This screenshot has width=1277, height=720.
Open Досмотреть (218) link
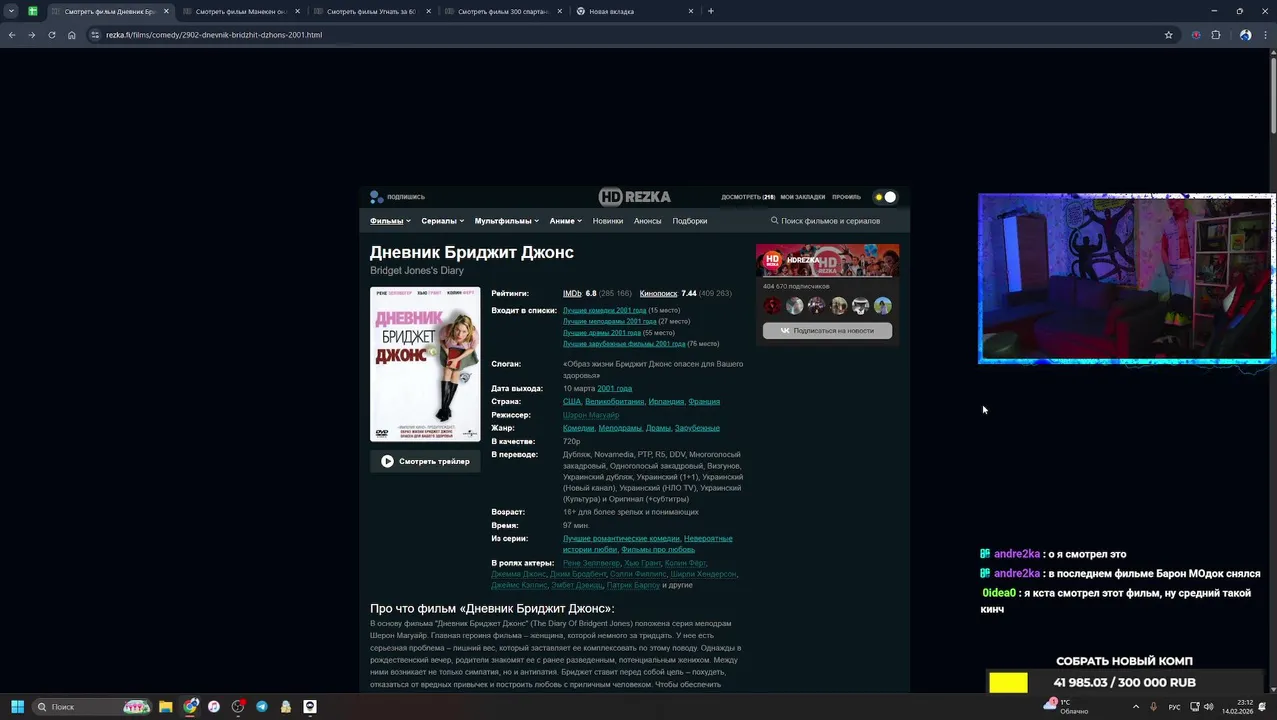click(748, 197)
